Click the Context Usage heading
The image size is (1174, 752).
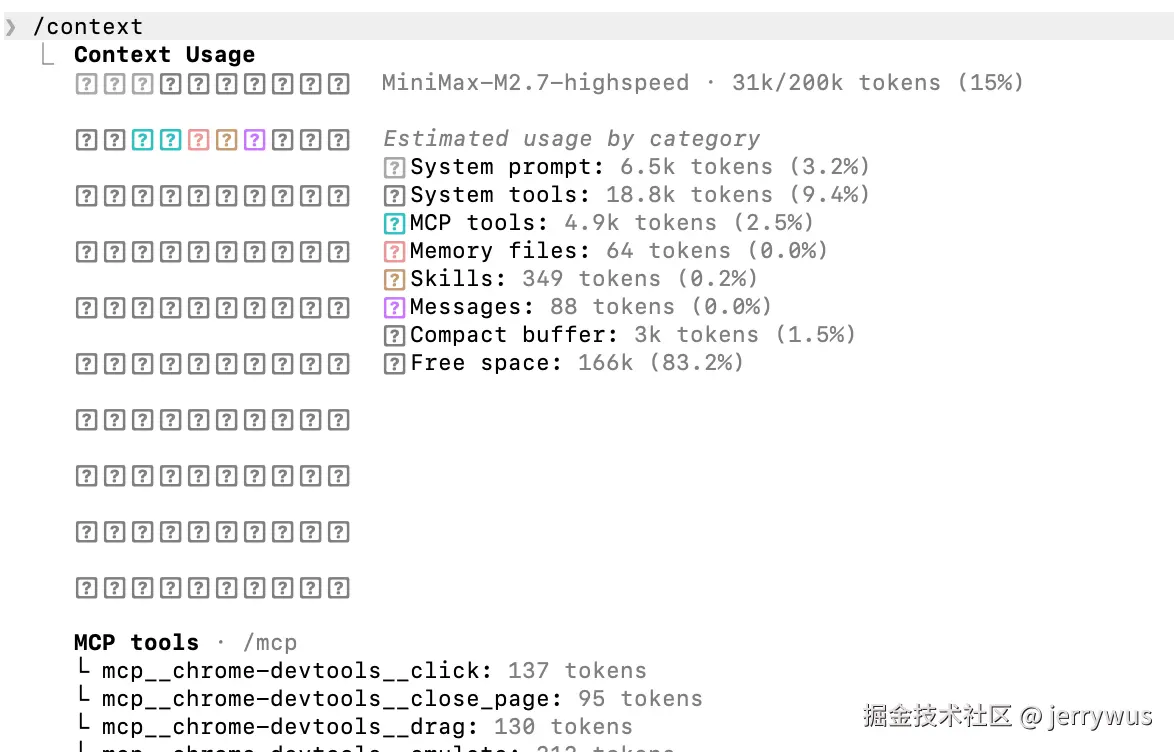(164, 55)
